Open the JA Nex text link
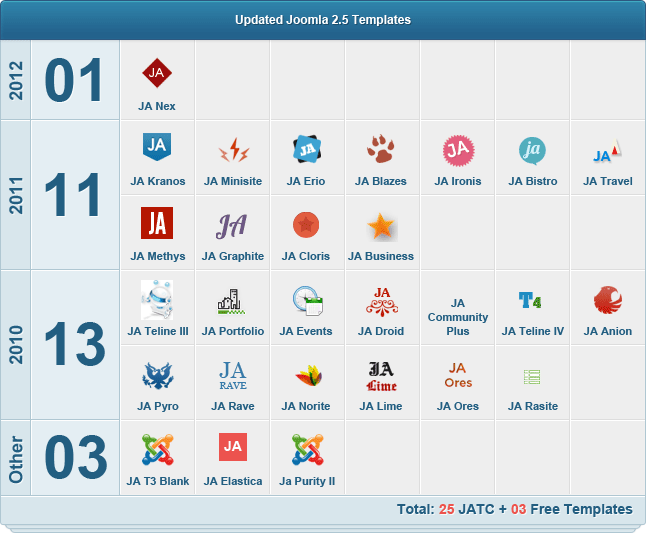This screenshot has width=646, height=533. (157, 106)
